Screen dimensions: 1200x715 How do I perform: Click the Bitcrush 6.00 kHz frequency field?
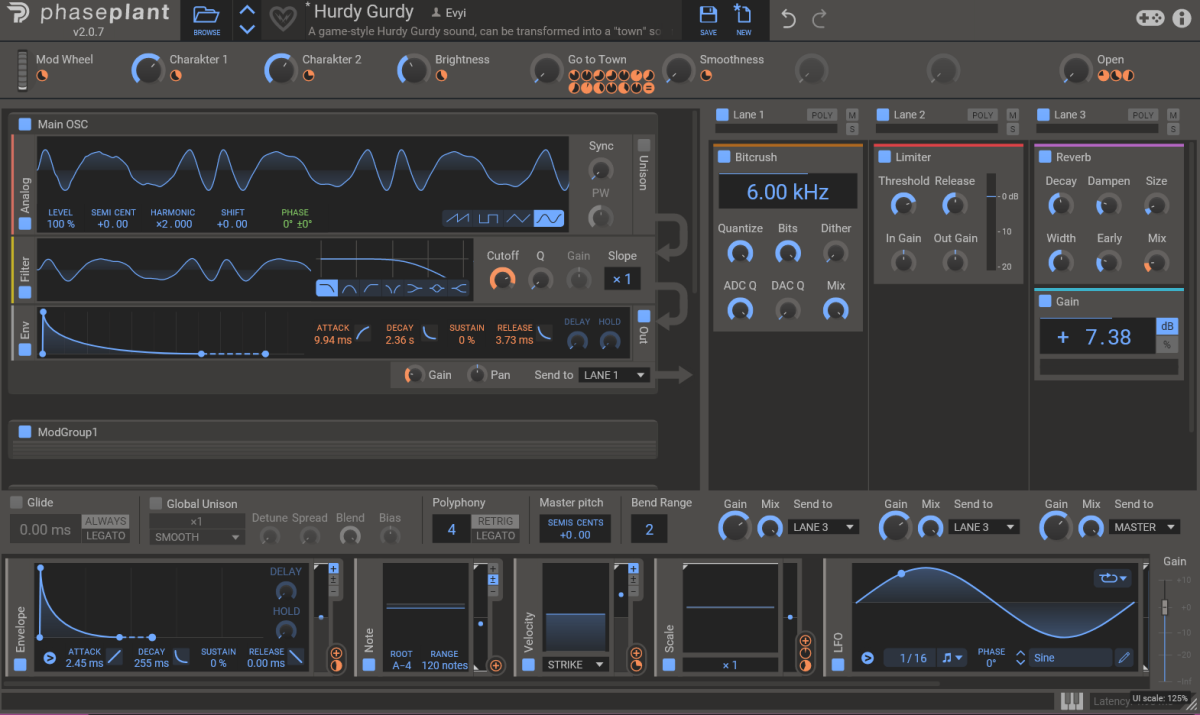coord(787,191)
